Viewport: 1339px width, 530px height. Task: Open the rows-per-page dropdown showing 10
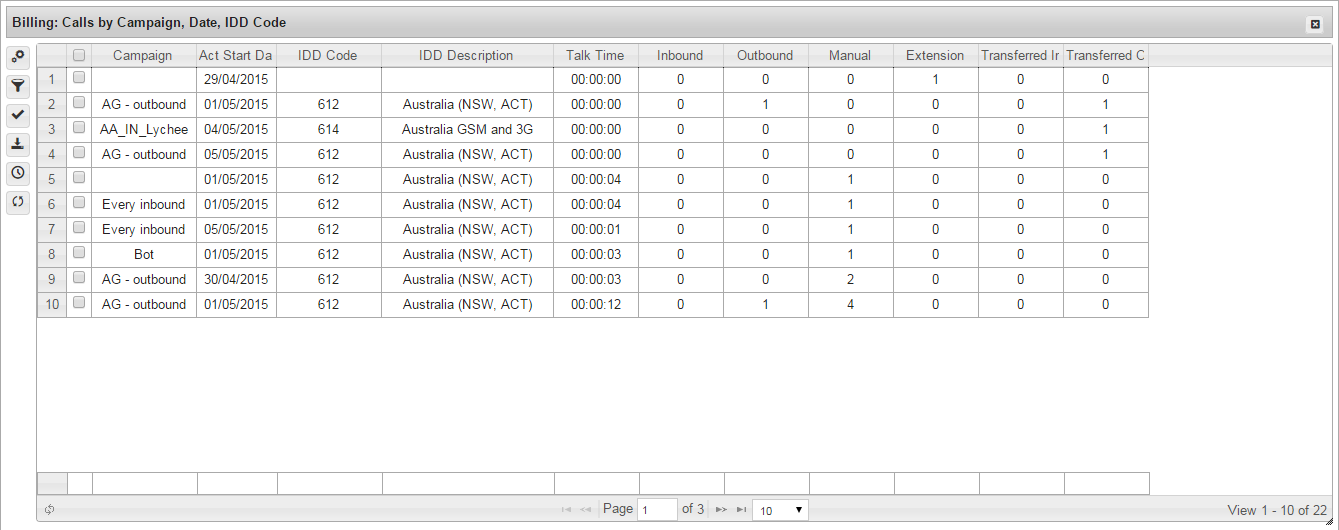(780, 510)
